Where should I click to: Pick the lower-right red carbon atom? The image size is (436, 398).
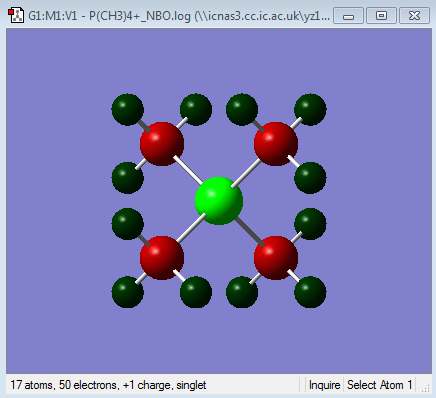point(276,258)
